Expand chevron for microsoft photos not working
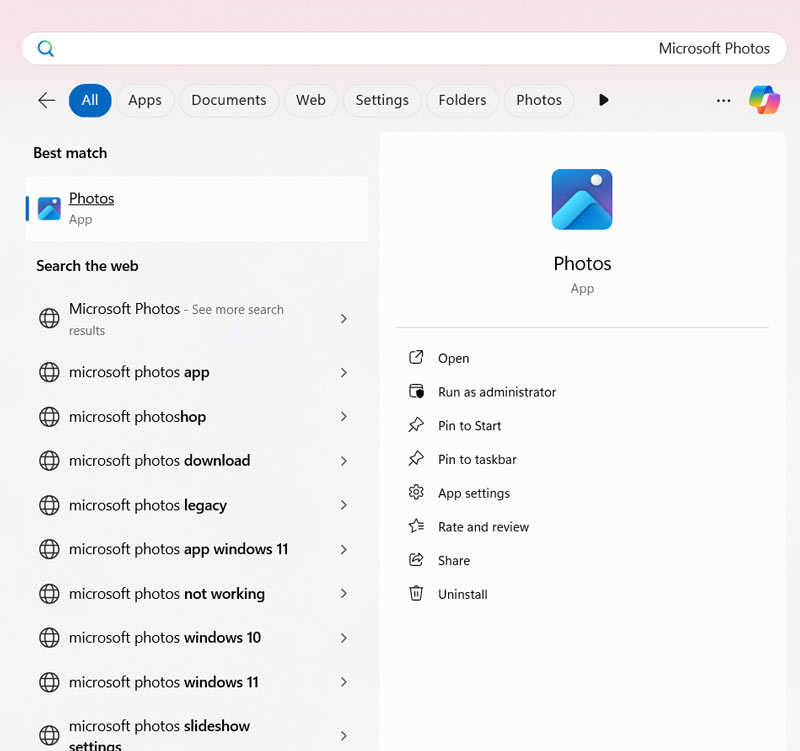Screen dimensions: 800x751 (344, 593)
